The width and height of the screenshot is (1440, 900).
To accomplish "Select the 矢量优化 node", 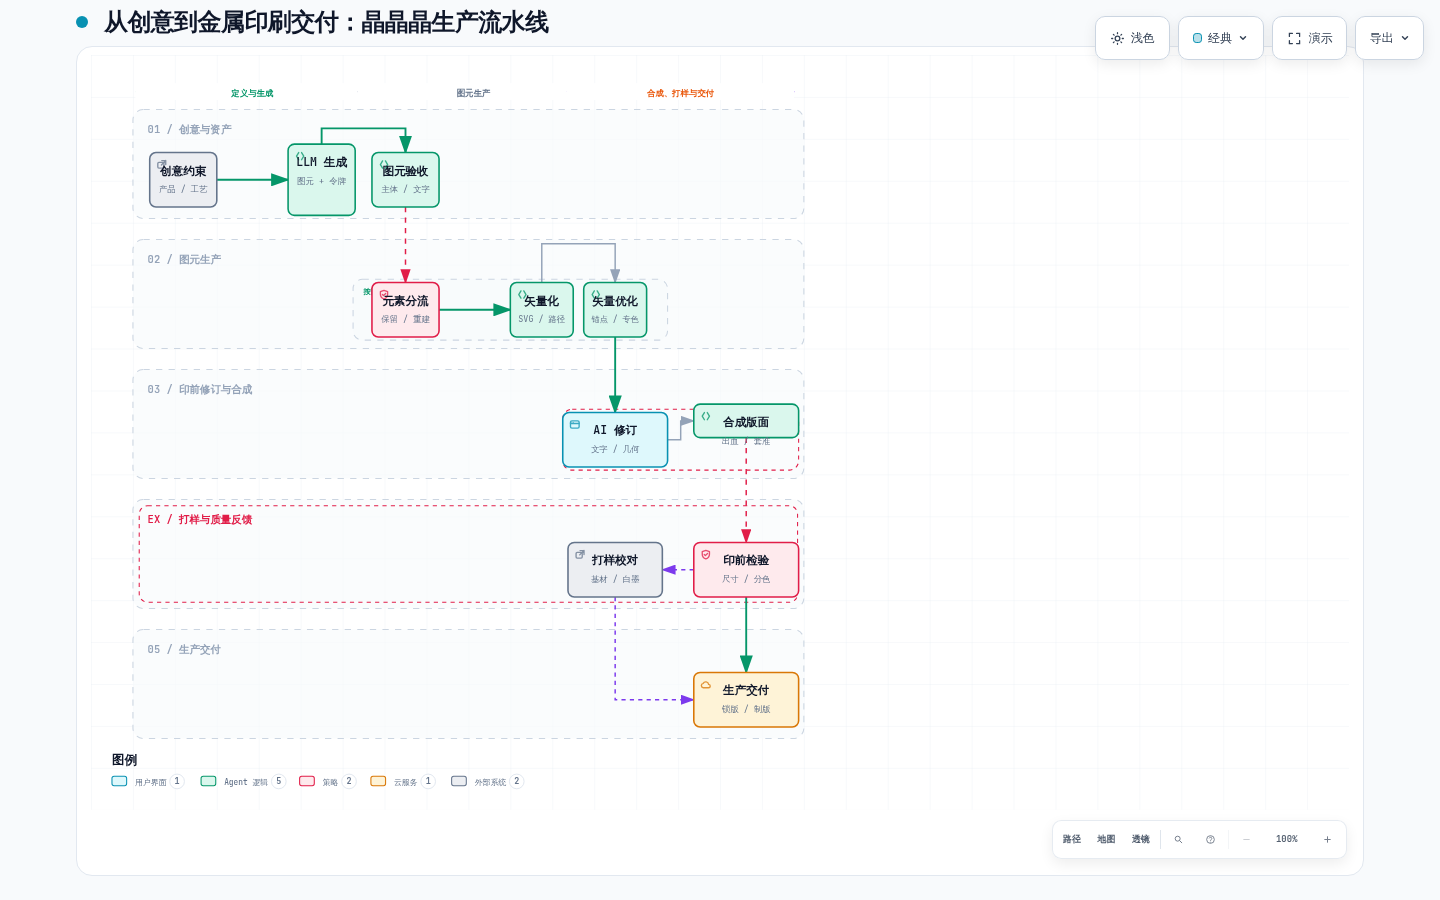I will [x=615, y=310].
